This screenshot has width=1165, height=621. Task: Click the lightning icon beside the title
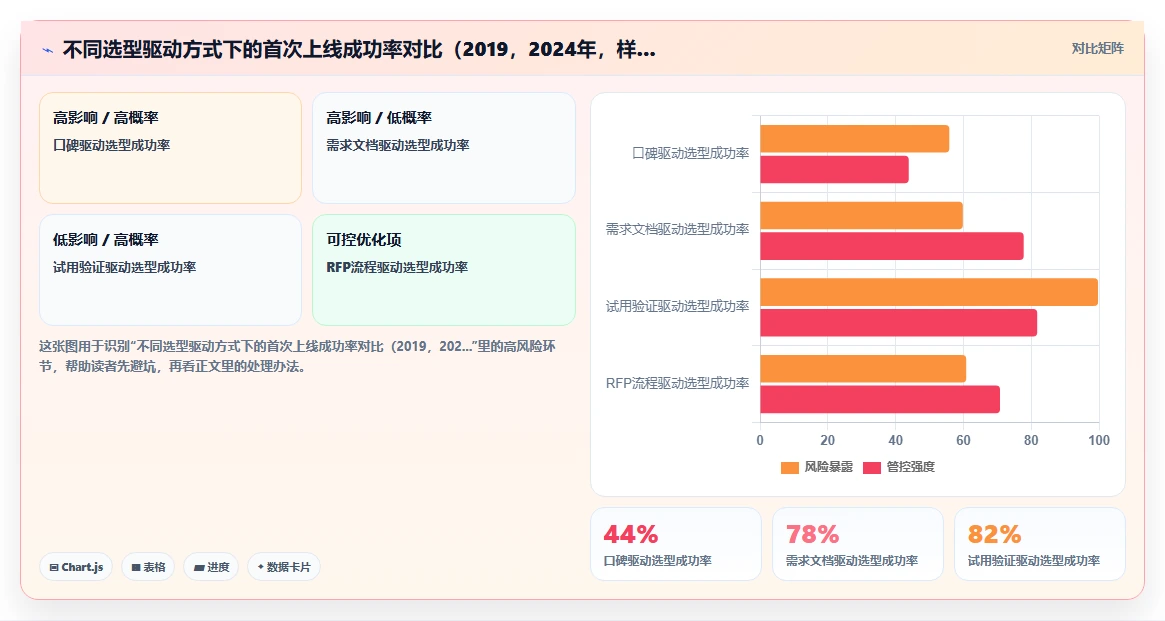pyautogui.click(x=48, y=51)
